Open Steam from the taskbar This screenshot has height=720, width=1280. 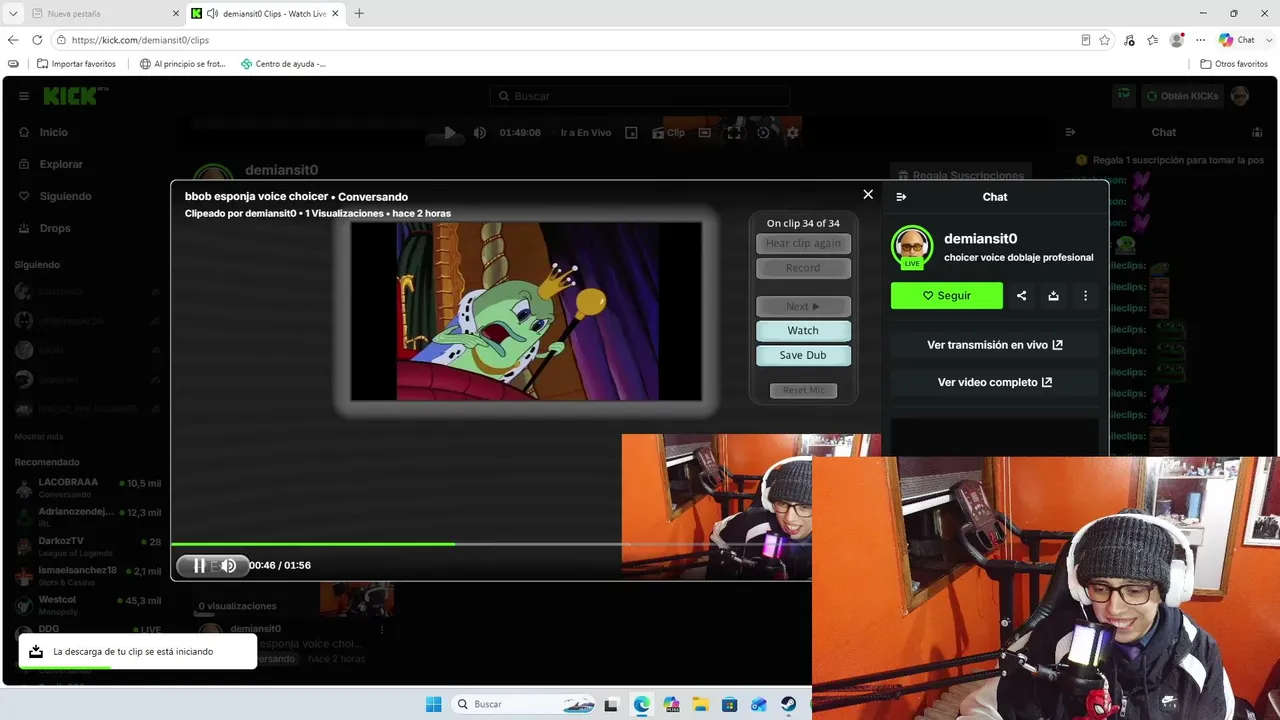[x=789, y=704]
